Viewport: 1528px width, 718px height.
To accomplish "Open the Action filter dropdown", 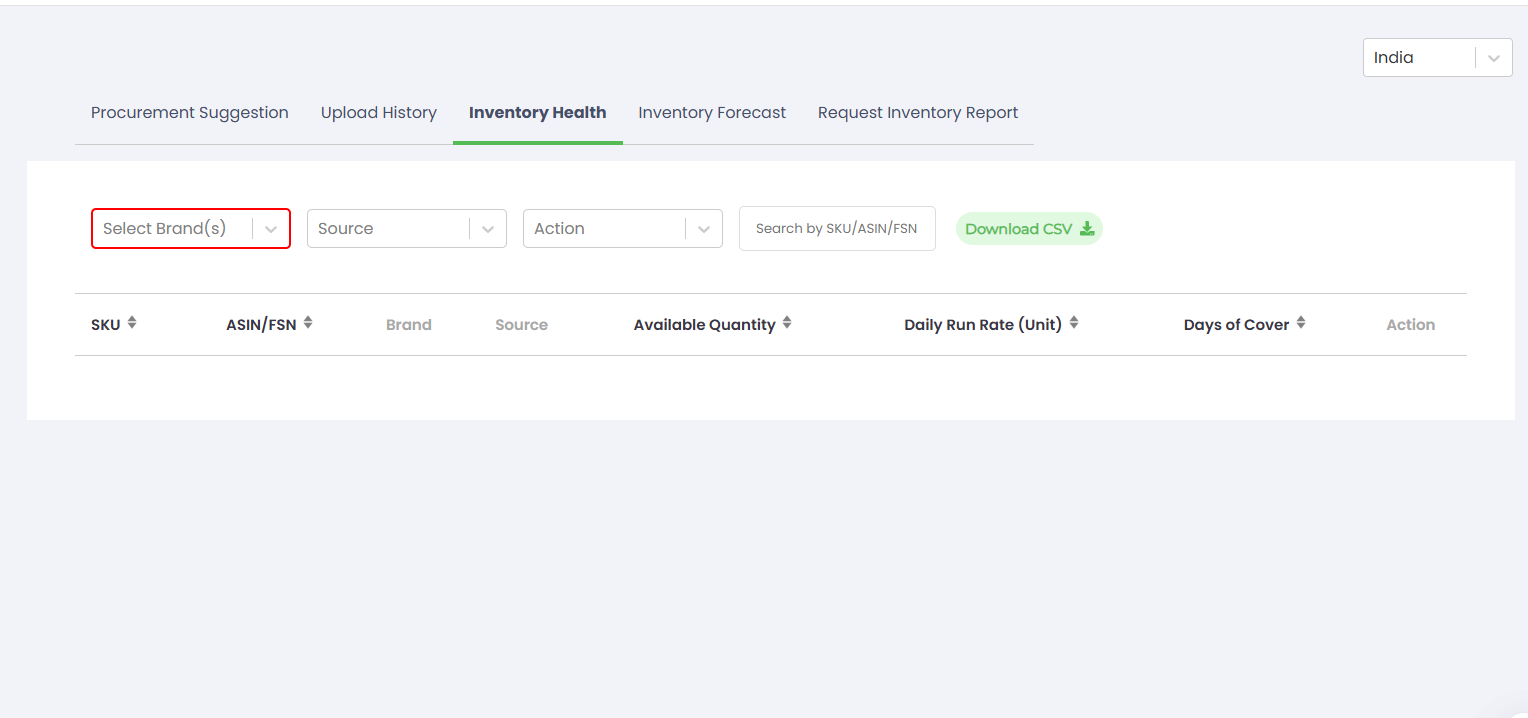I will click(x=622, y=229).
